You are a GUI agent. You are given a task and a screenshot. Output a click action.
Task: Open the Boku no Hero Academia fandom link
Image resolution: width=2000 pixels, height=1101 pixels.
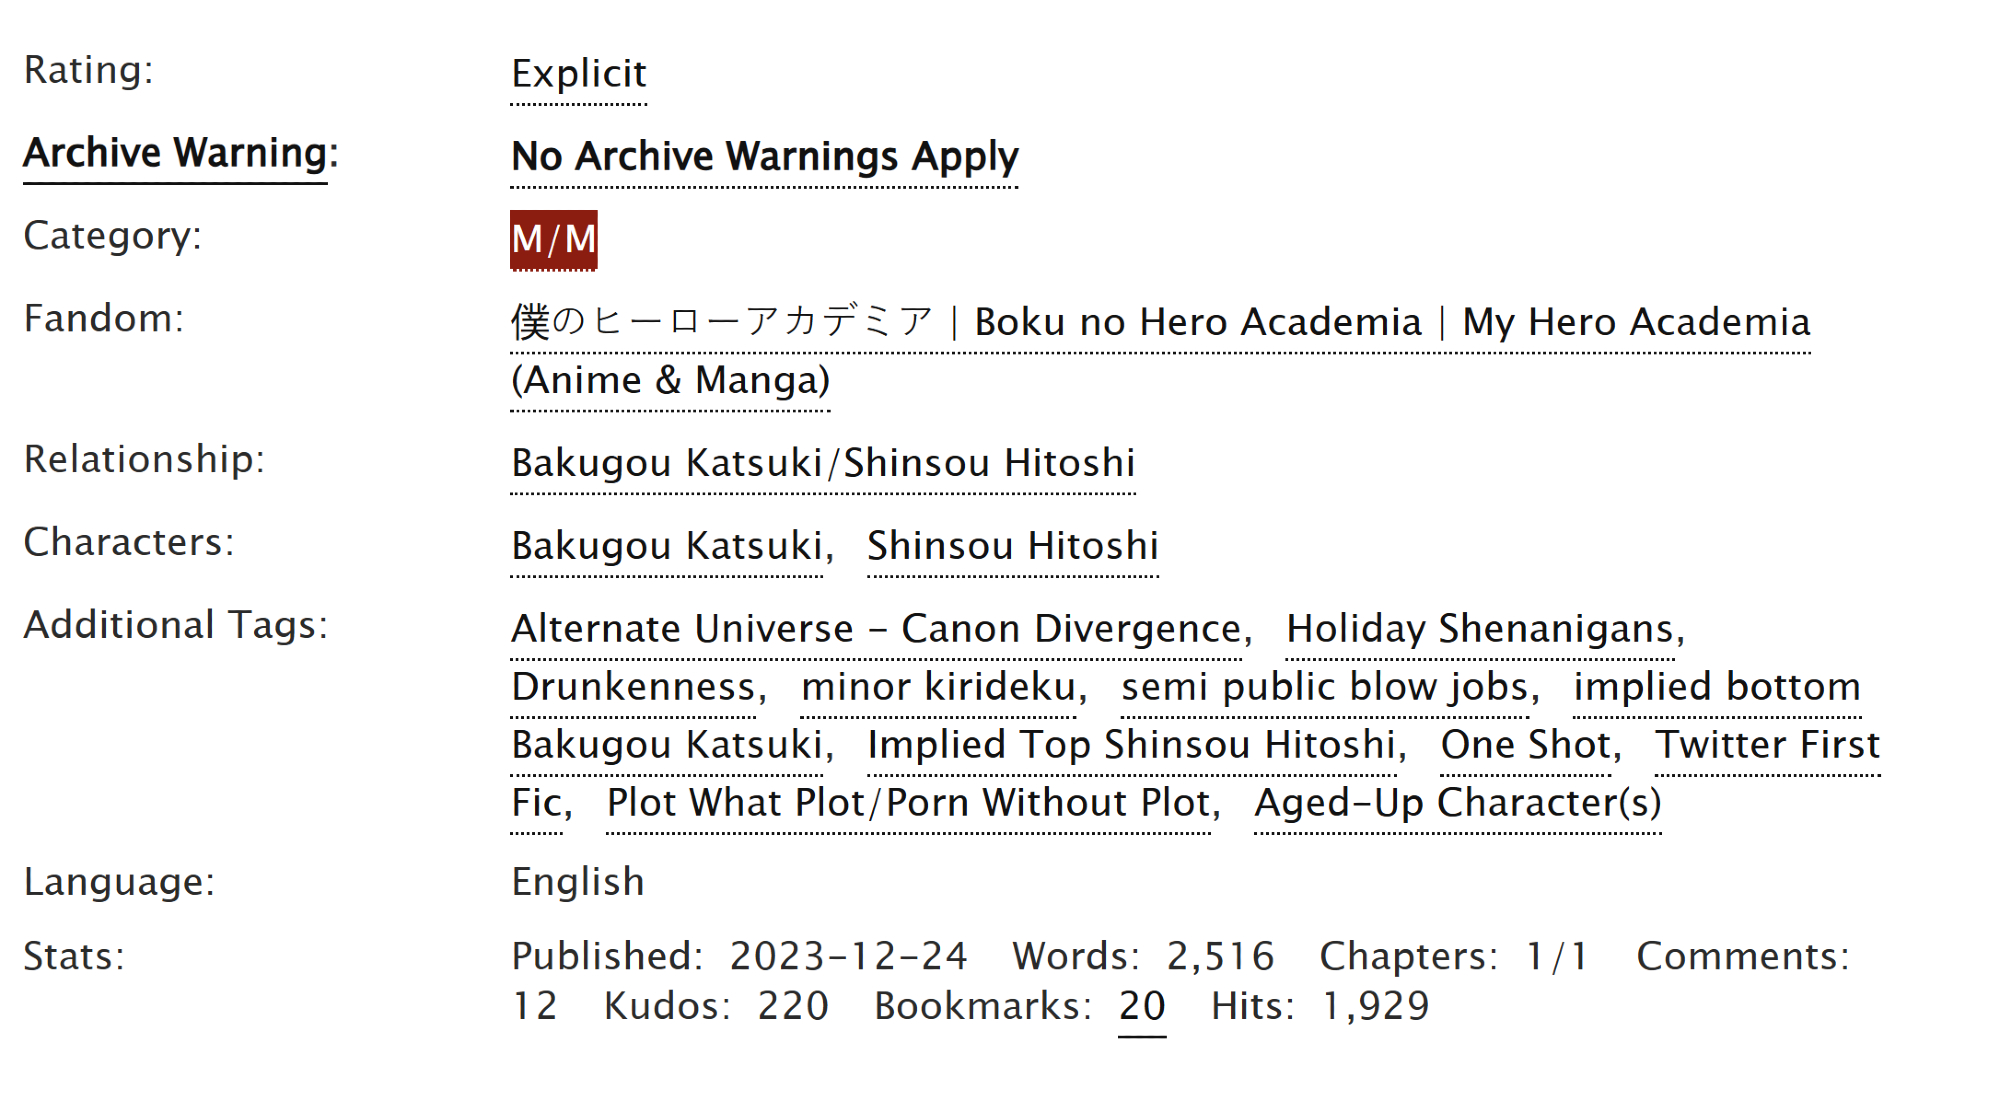point(1160,323)
